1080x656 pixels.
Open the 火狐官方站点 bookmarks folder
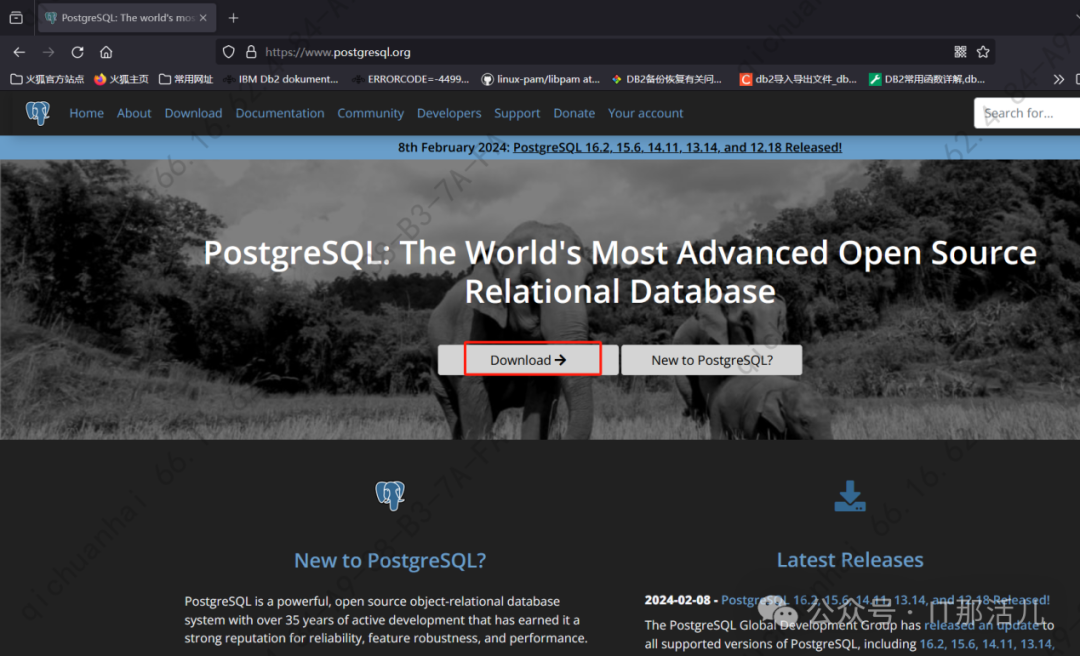tap(47, 79)
